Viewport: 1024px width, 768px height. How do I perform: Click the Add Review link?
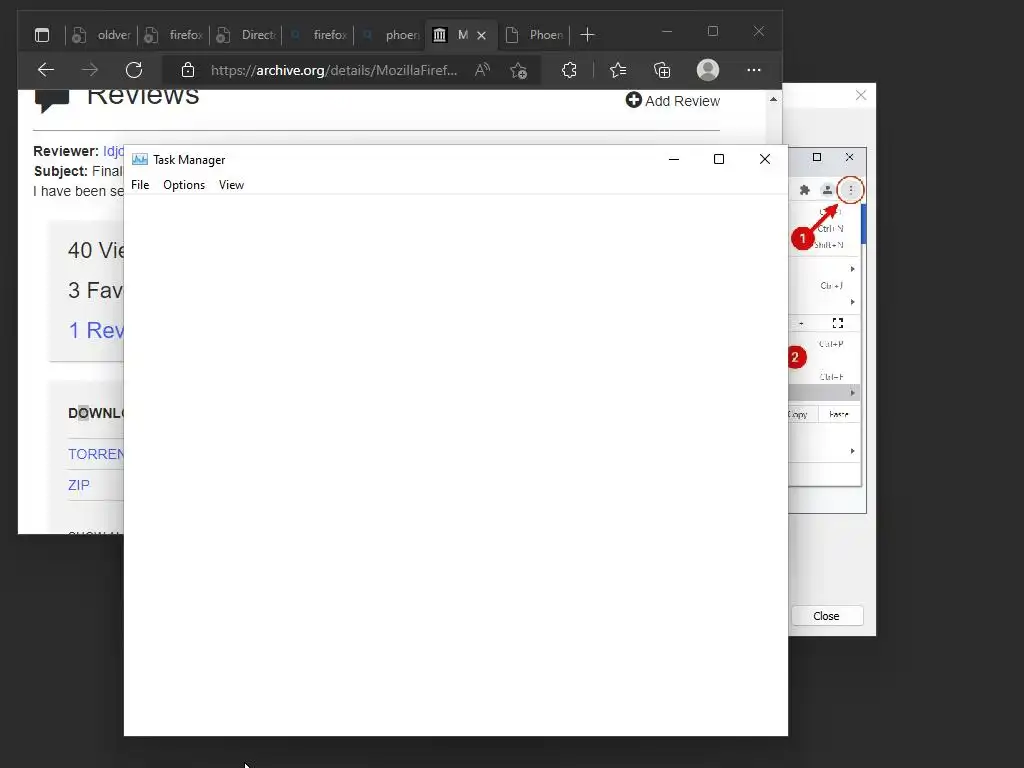pyautogui.click(x=673, y=101)
